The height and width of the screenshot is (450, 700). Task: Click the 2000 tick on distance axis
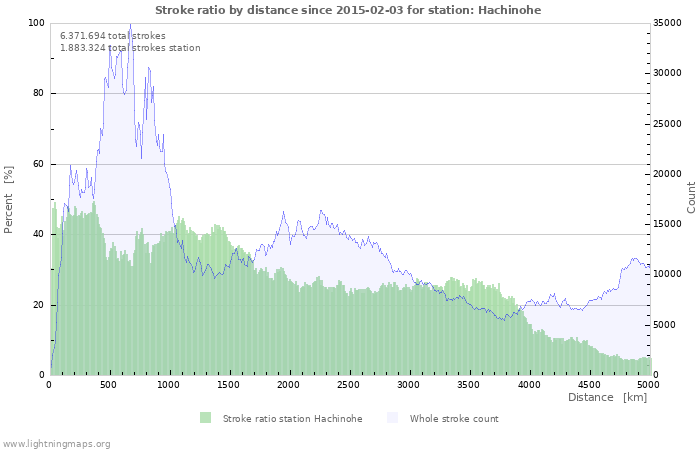(x=288, y=385)
